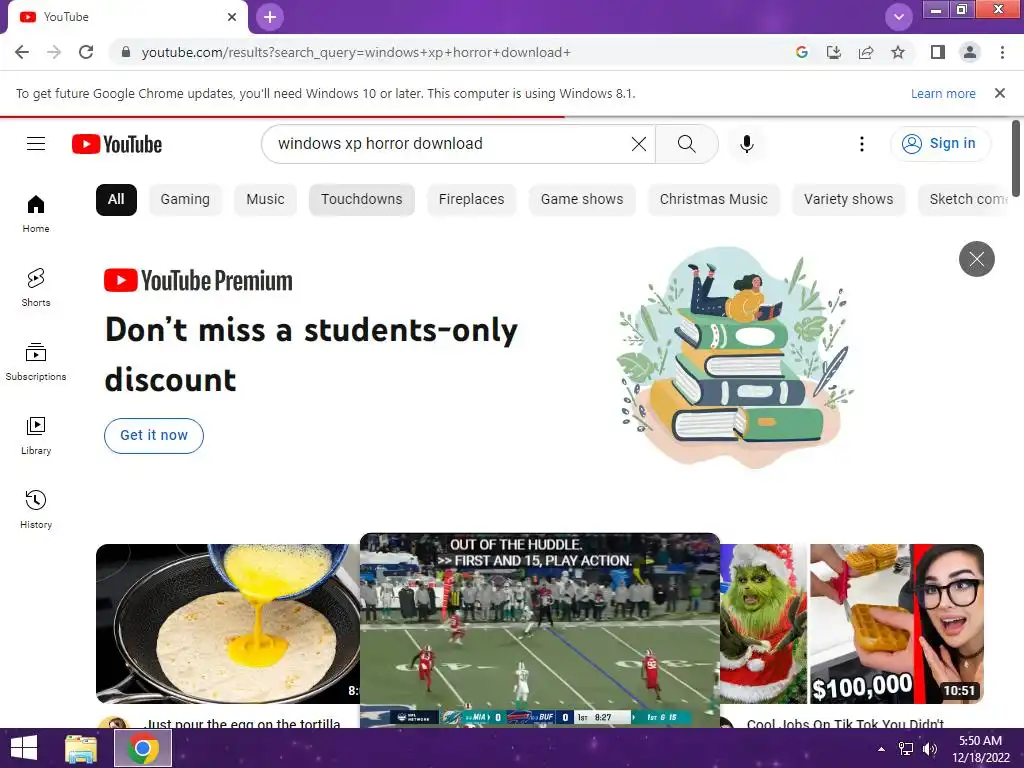
Task: Open Subscriptions in the sidebar
Action: point(36,361)
